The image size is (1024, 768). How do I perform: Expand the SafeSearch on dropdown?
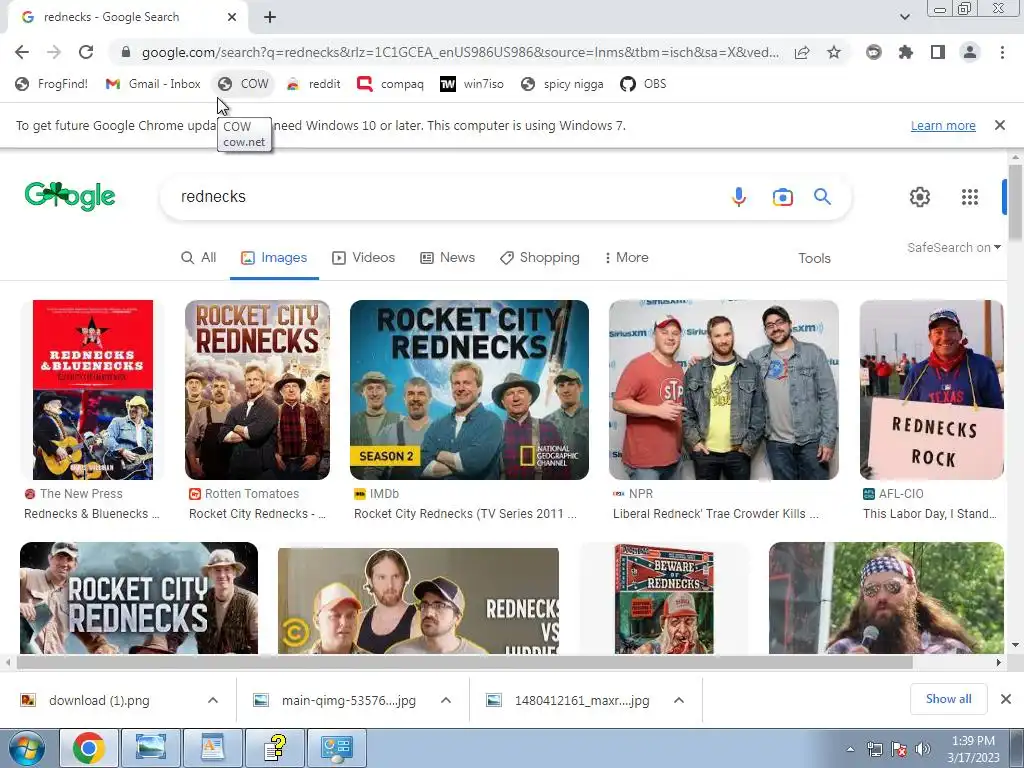pos(953,248)
